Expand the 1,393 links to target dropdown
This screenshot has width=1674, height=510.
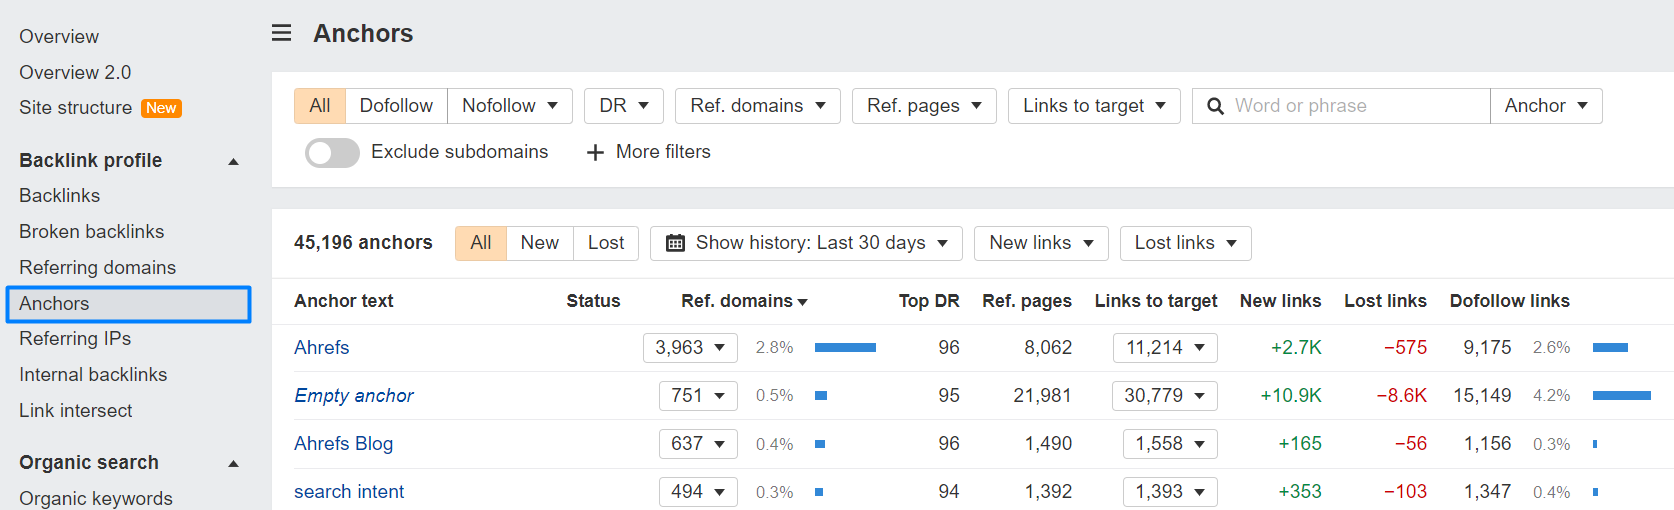[1170, 492]
